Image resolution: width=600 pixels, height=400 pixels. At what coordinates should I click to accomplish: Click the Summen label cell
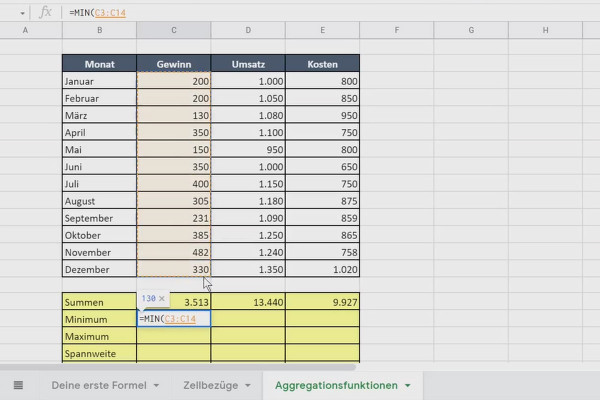coord(99,302)
